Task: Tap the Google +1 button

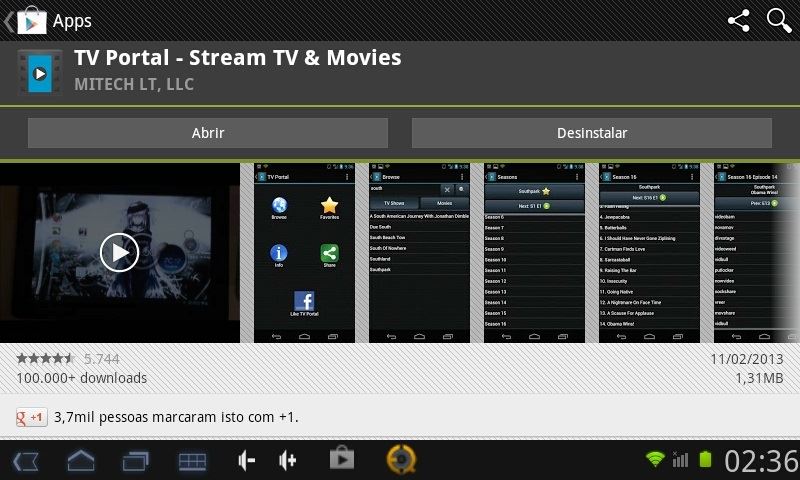Action: coord(32,417)
